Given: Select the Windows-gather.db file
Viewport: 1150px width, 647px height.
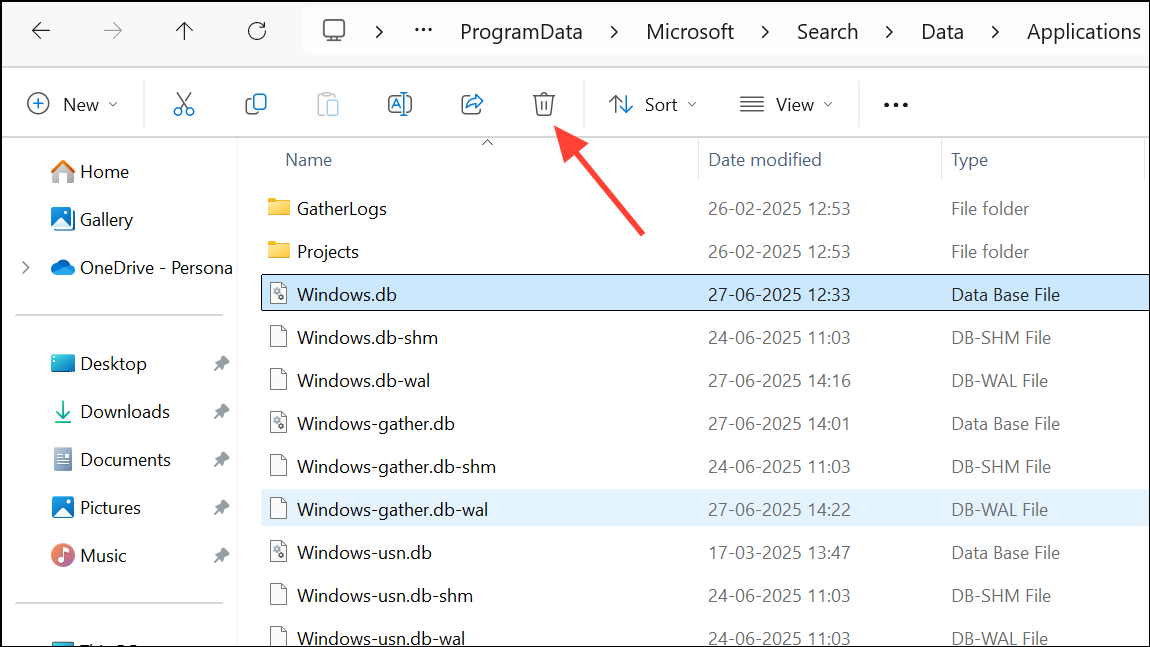Looking at the screenshot, I should pyautogui.click(x=376, y=424).
